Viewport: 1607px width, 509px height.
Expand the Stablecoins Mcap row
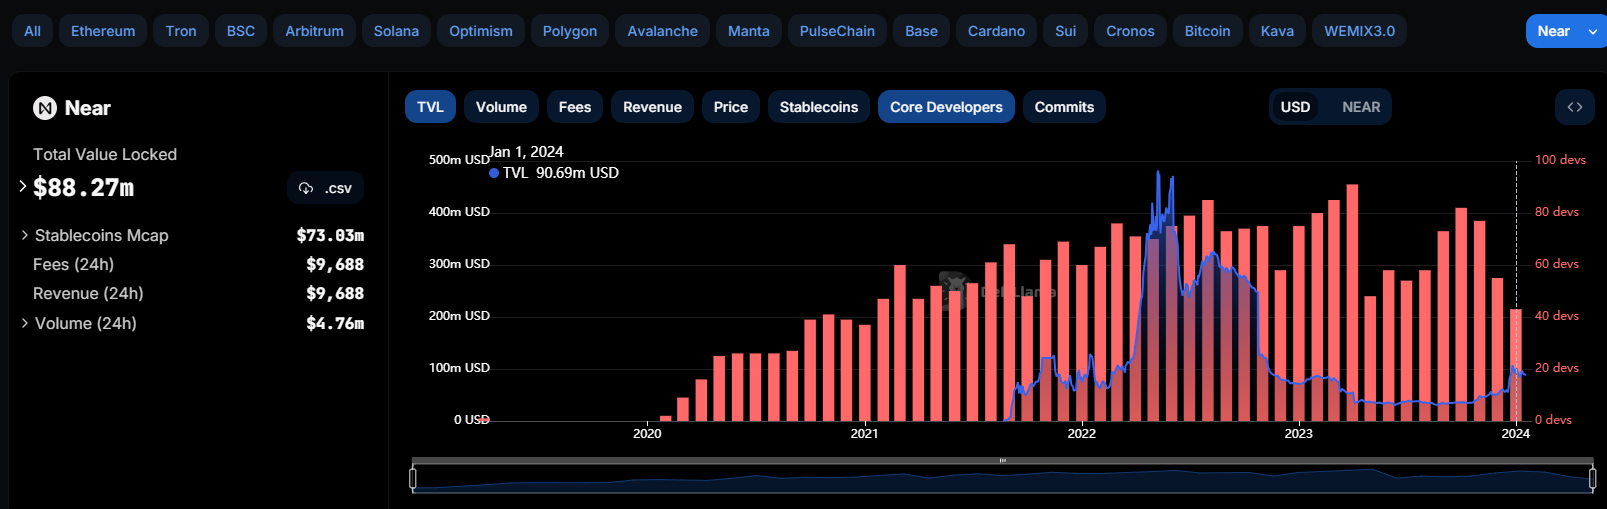(x=25, y=235)
